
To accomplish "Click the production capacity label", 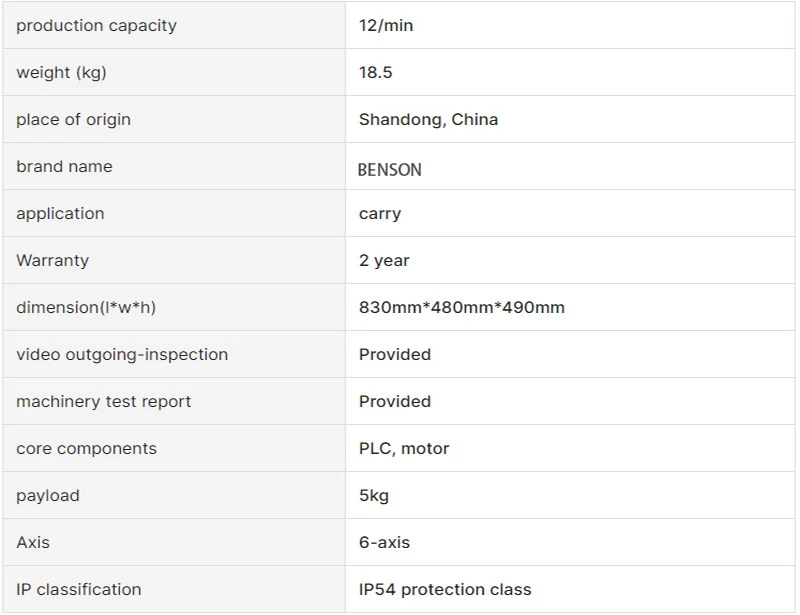I will coord(96,26).
